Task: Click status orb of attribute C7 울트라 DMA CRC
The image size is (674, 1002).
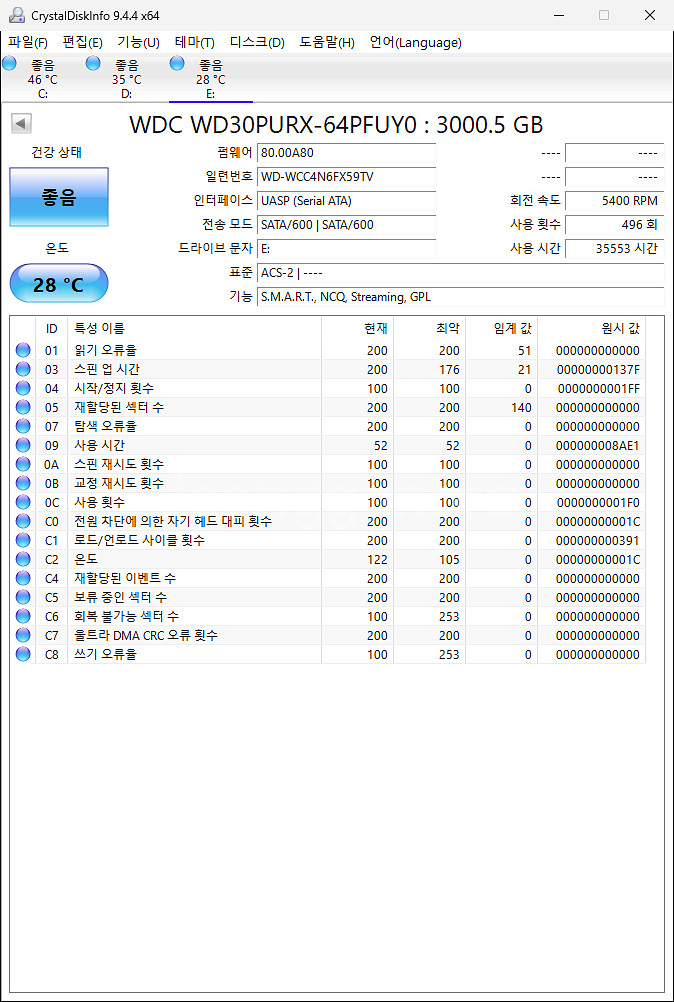Action: [x=23, y=635]
